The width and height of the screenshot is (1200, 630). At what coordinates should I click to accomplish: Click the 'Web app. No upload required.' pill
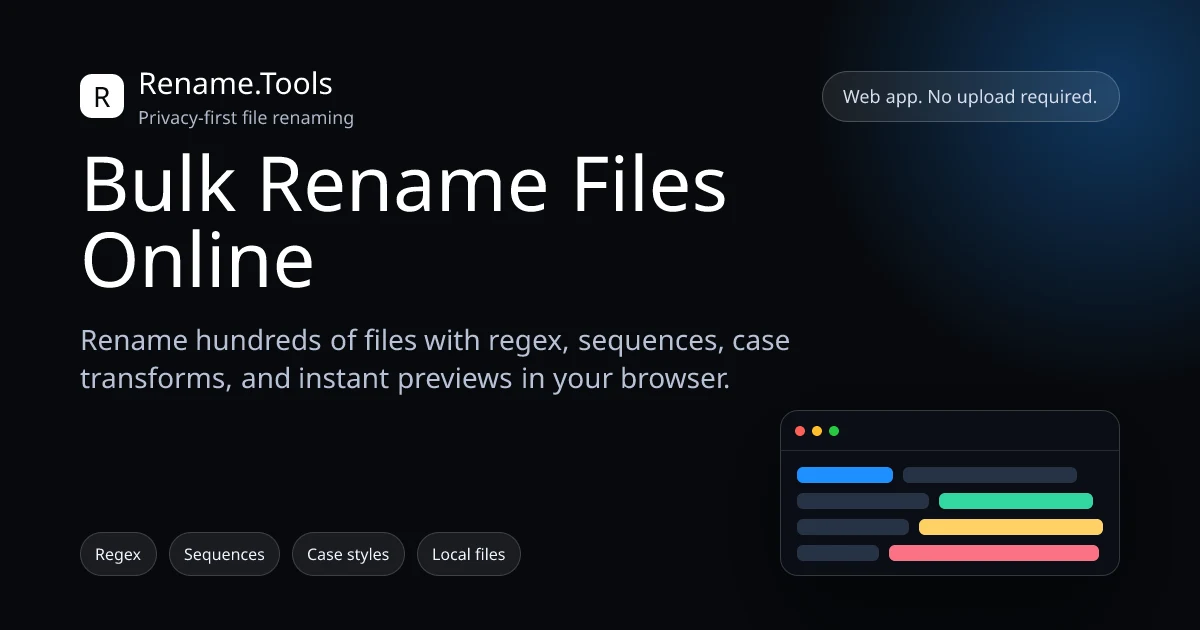click(x=970, y=97)
